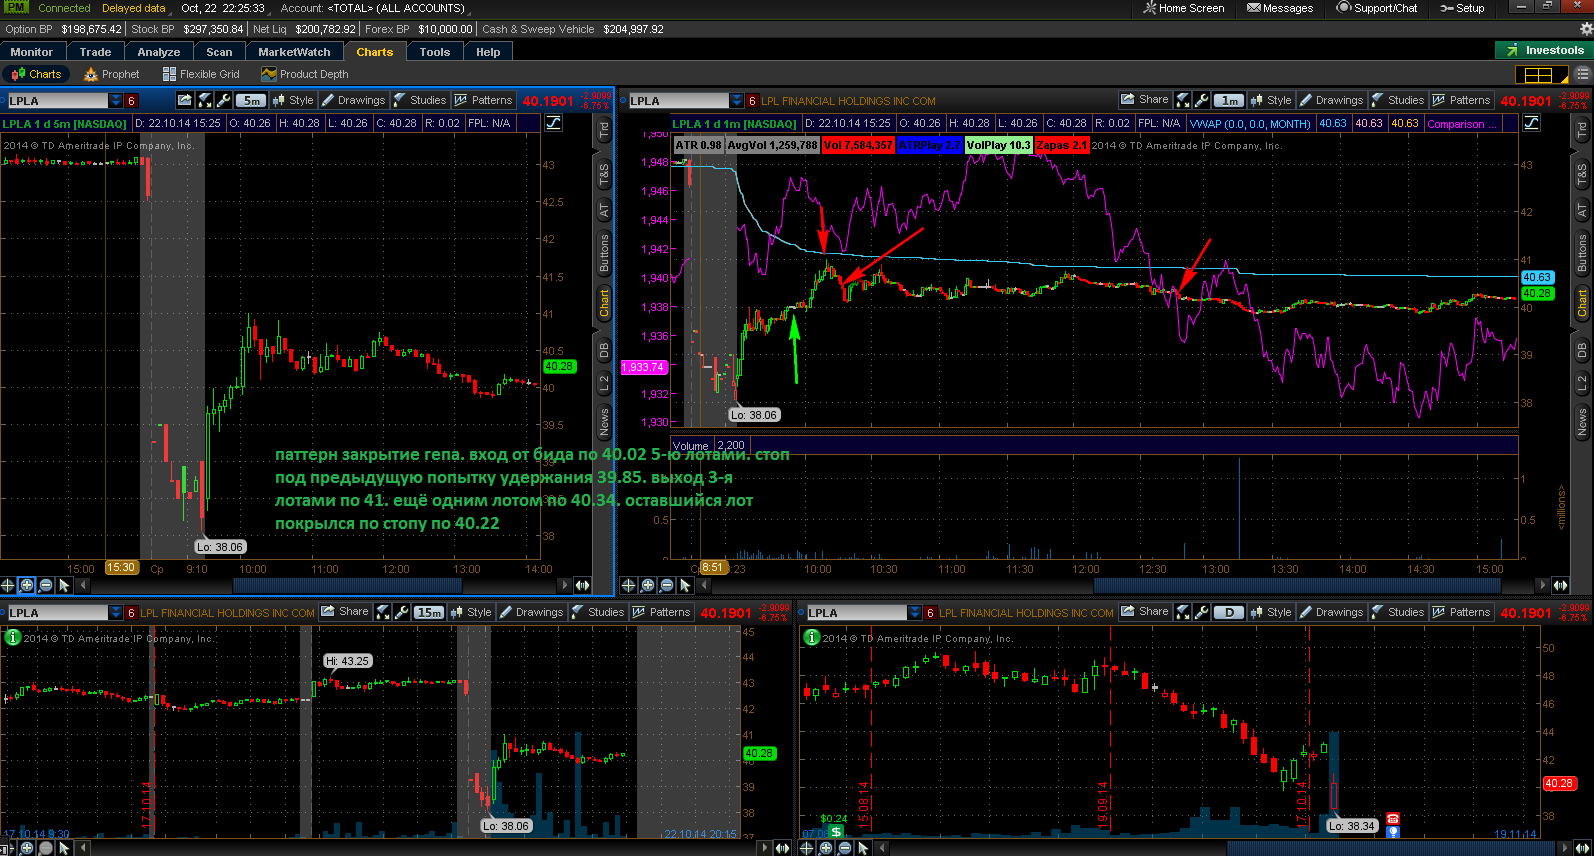Toggle the News side panel of 1m chart

coord(1582,422)
